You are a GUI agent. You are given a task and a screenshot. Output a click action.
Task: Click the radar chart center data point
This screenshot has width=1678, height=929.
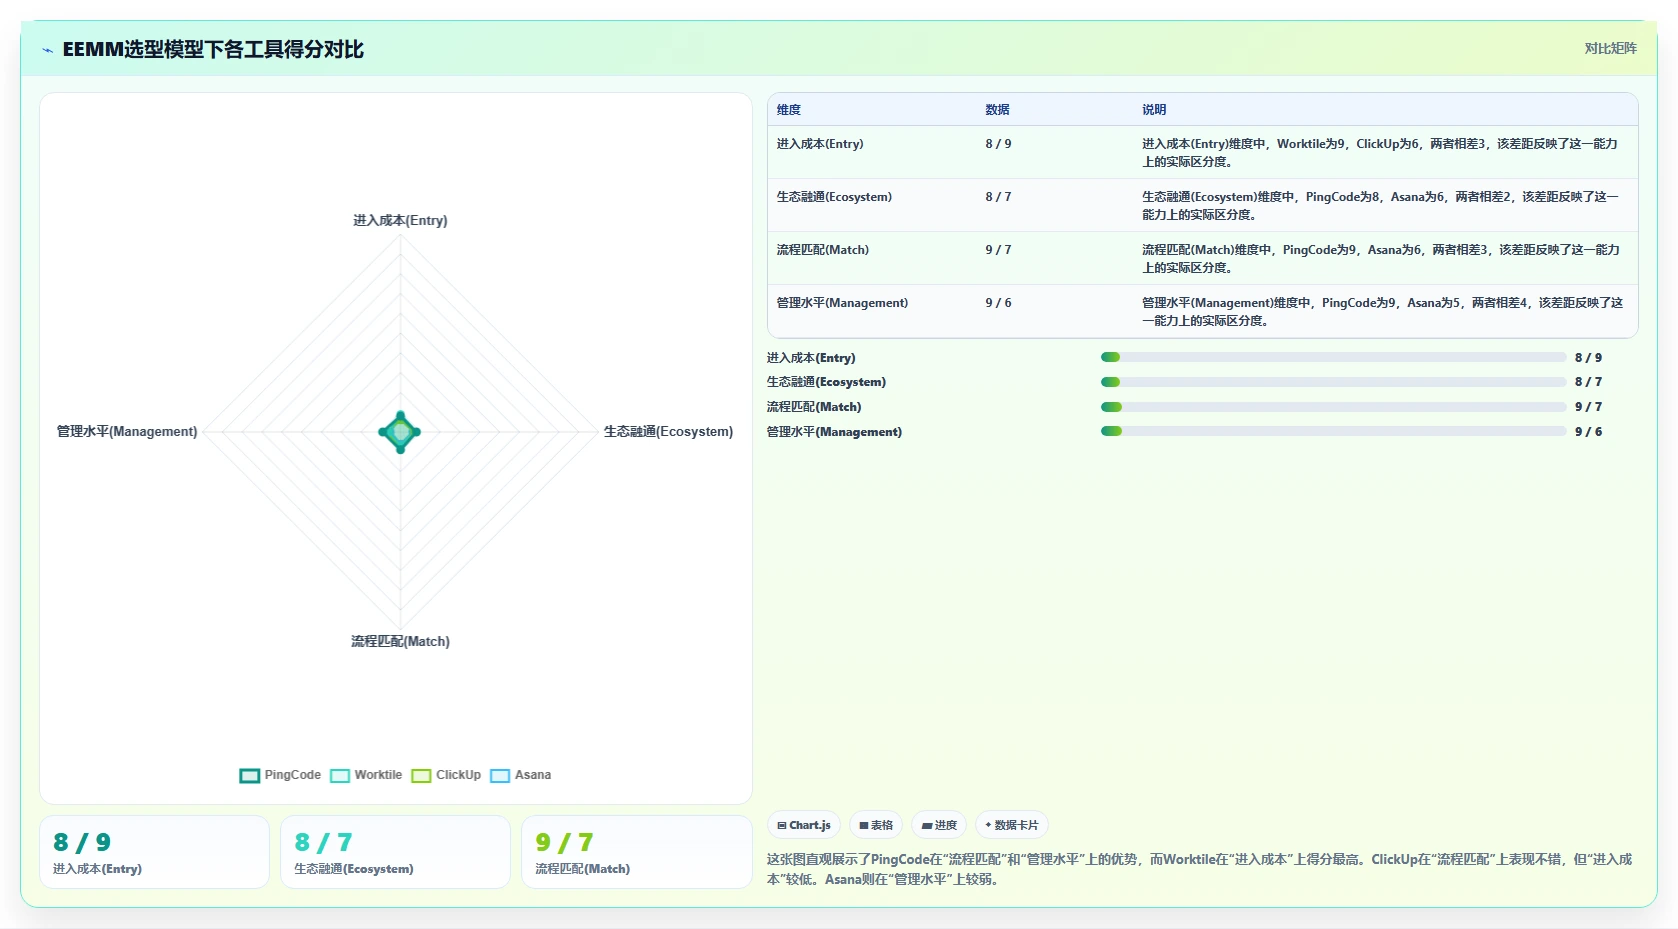pyautogui.click(x=400, y=432)
